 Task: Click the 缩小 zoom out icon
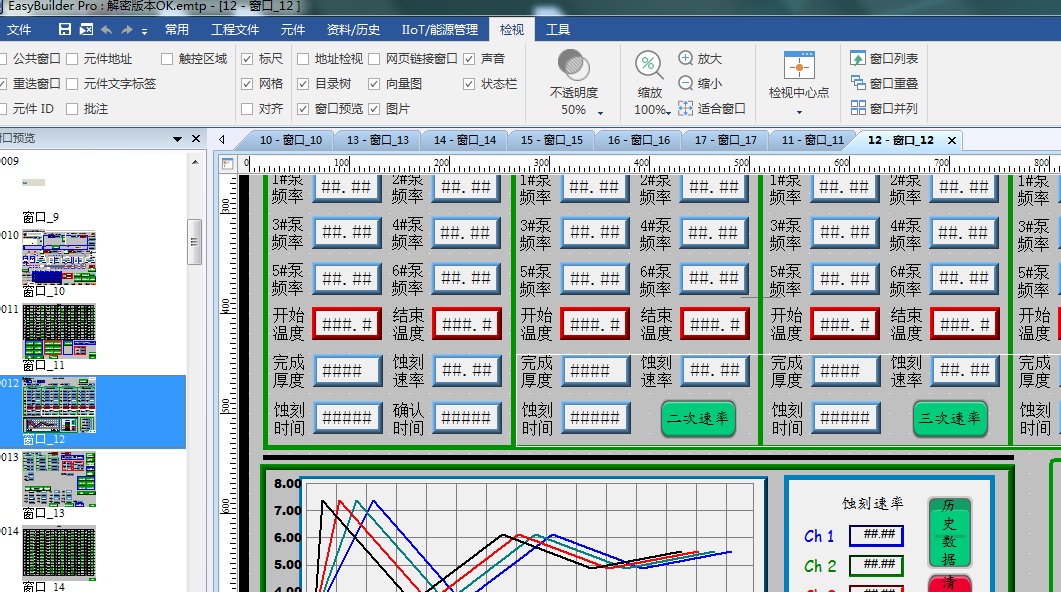(686, 84)
